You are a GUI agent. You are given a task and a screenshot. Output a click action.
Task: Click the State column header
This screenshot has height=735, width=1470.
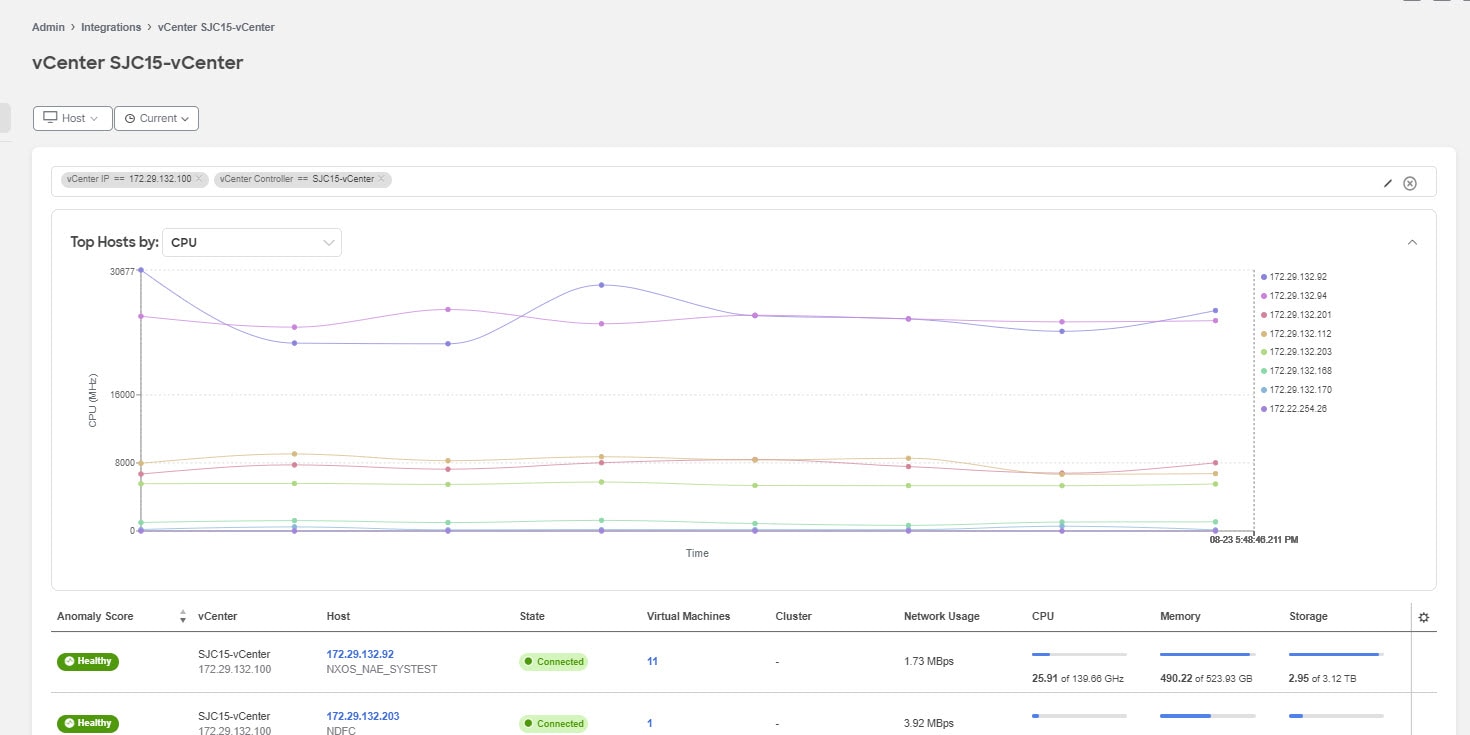click(533, 616)
